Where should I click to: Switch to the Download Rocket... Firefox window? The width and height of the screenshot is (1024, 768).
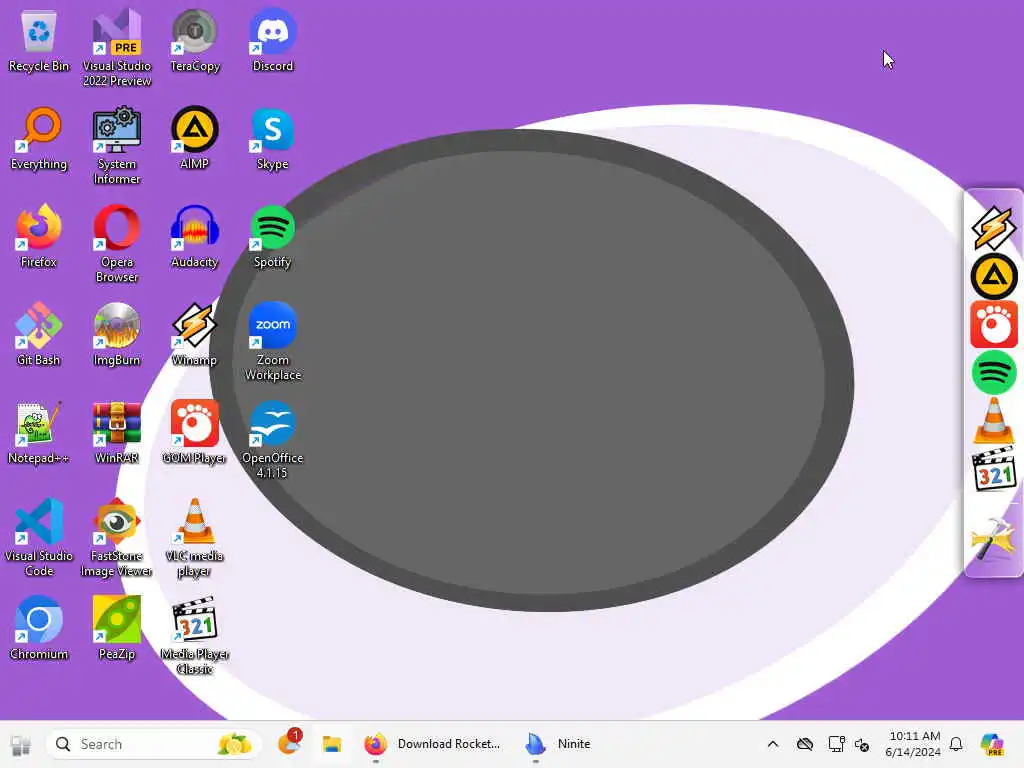tap(433, 744)
